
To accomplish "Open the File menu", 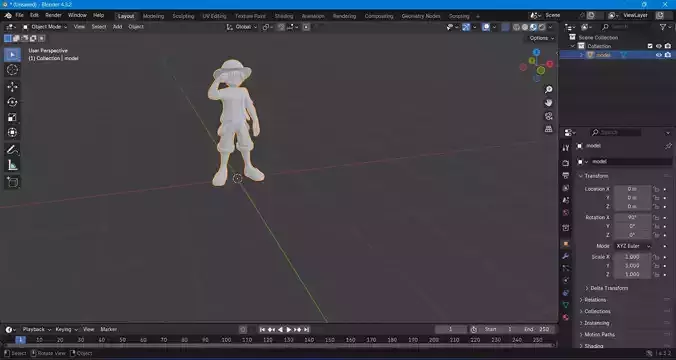I will [19, 16].
